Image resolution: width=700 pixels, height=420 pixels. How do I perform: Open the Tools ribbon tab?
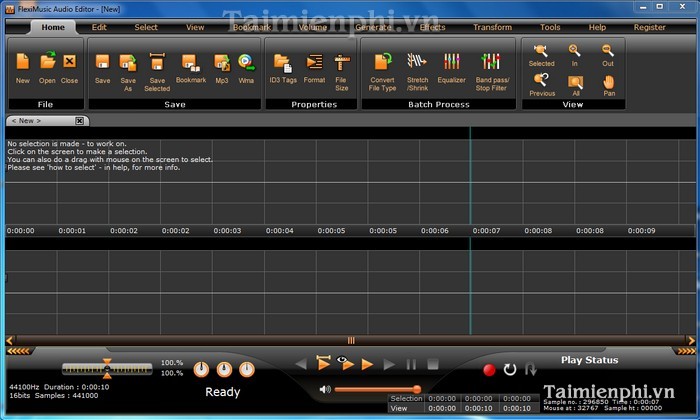[550, 27]
